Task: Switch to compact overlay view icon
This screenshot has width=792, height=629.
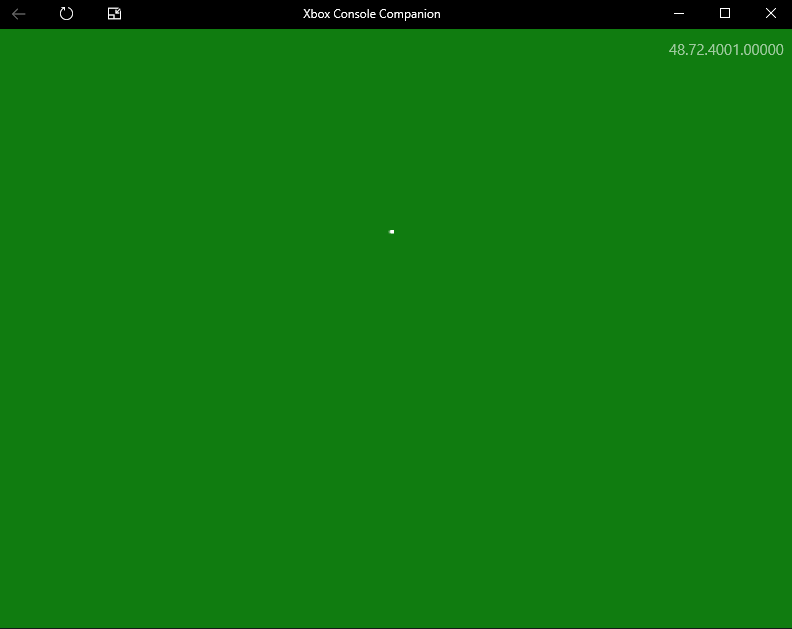Action: pos(115,14)
